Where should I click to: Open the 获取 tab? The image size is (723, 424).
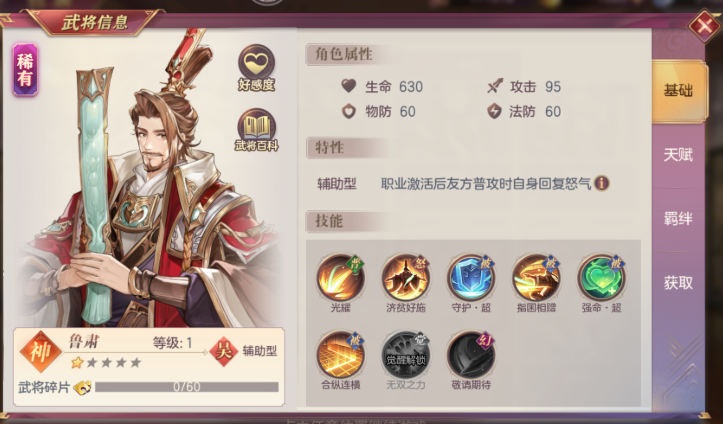(678, 283)
